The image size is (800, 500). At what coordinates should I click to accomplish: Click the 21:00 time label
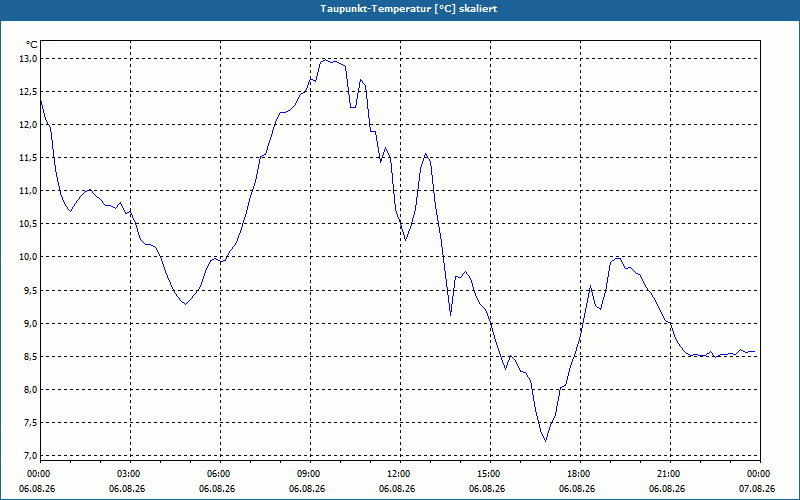[670, 474]
